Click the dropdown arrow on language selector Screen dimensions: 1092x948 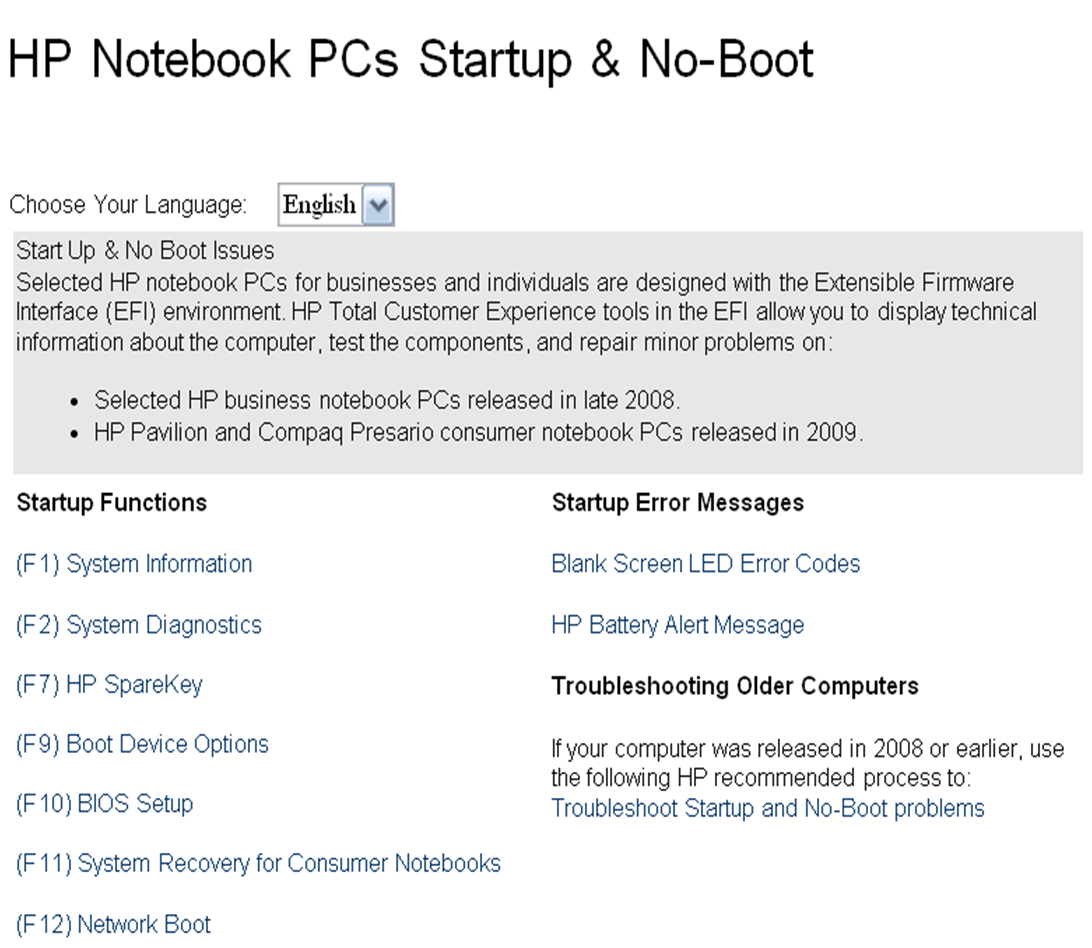[379, 204]
